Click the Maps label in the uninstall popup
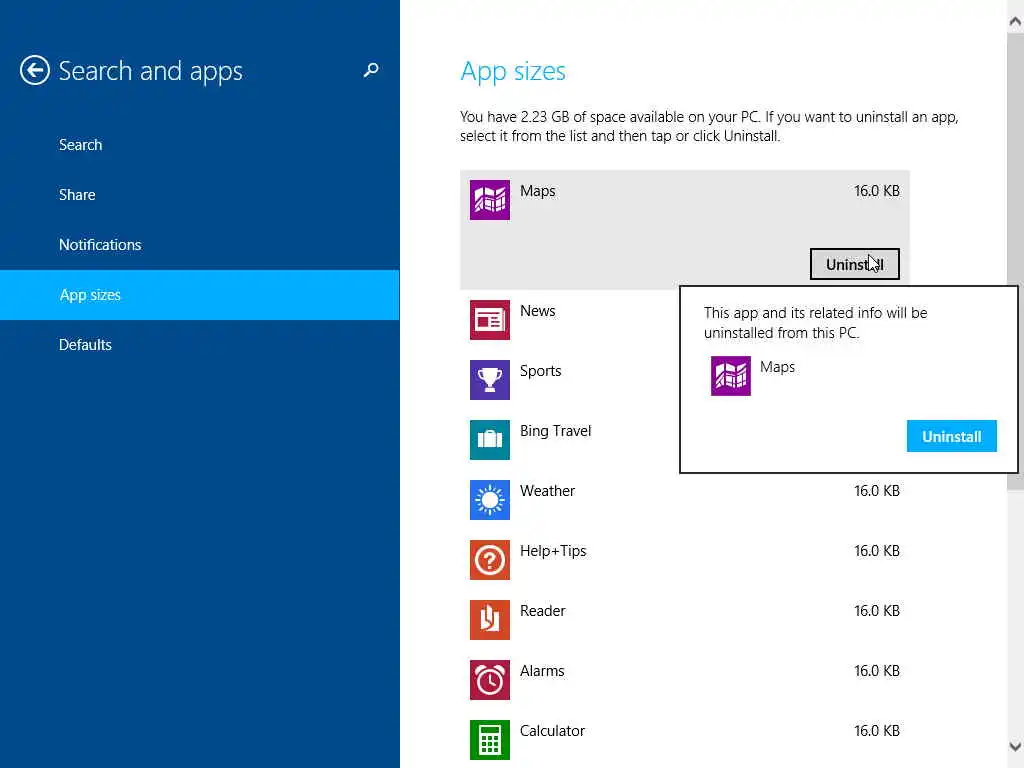Viewport: 1024px width, 768px height. (x=777, y=367)
